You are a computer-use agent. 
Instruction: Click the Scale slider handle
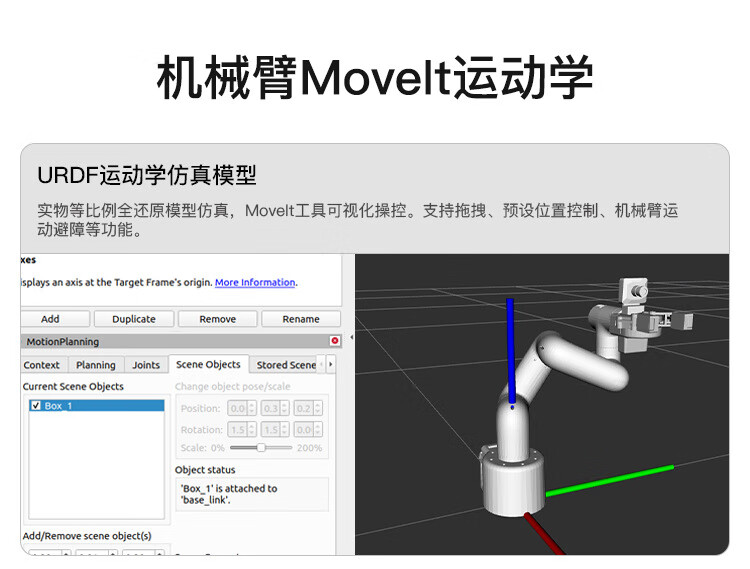coord(261,448)
